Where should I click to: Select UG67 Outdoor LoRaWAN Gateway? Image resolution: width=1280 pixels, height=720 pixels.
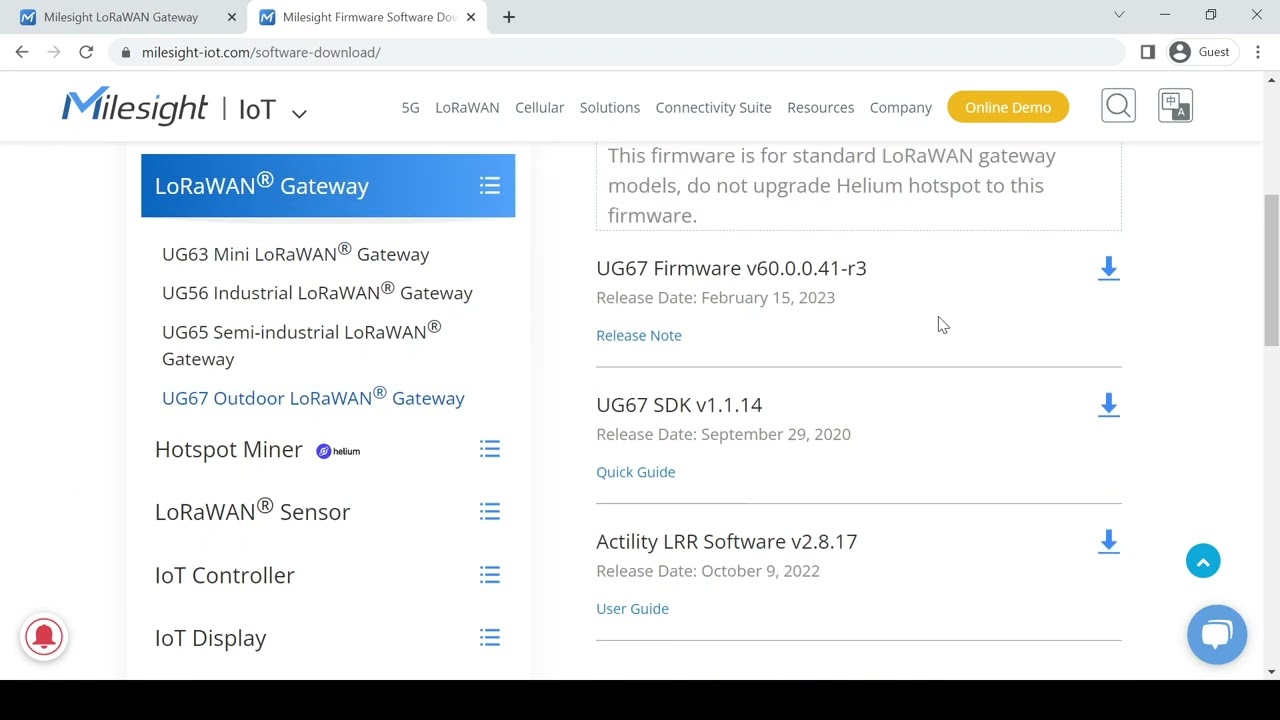tap(313, 397)
